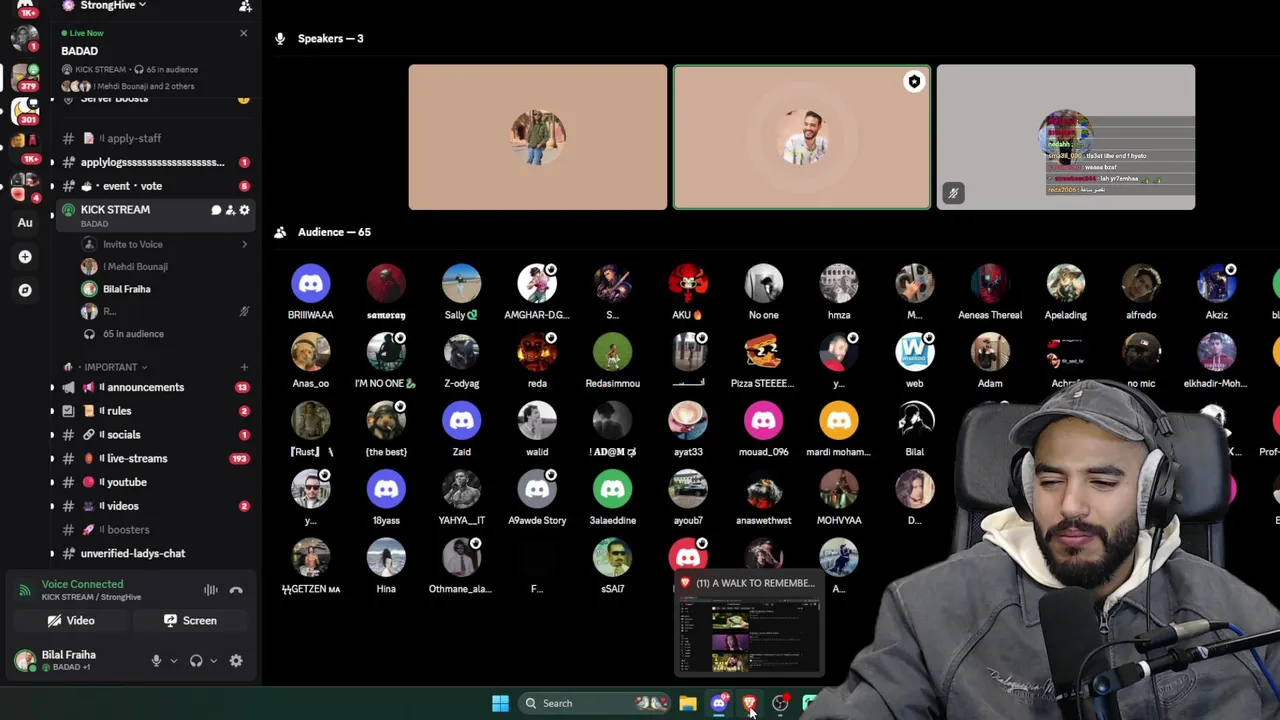The width and height of the screenshot is (1280, 720).
Task: Open server icon with 379 badge
Action: (25, 78)
